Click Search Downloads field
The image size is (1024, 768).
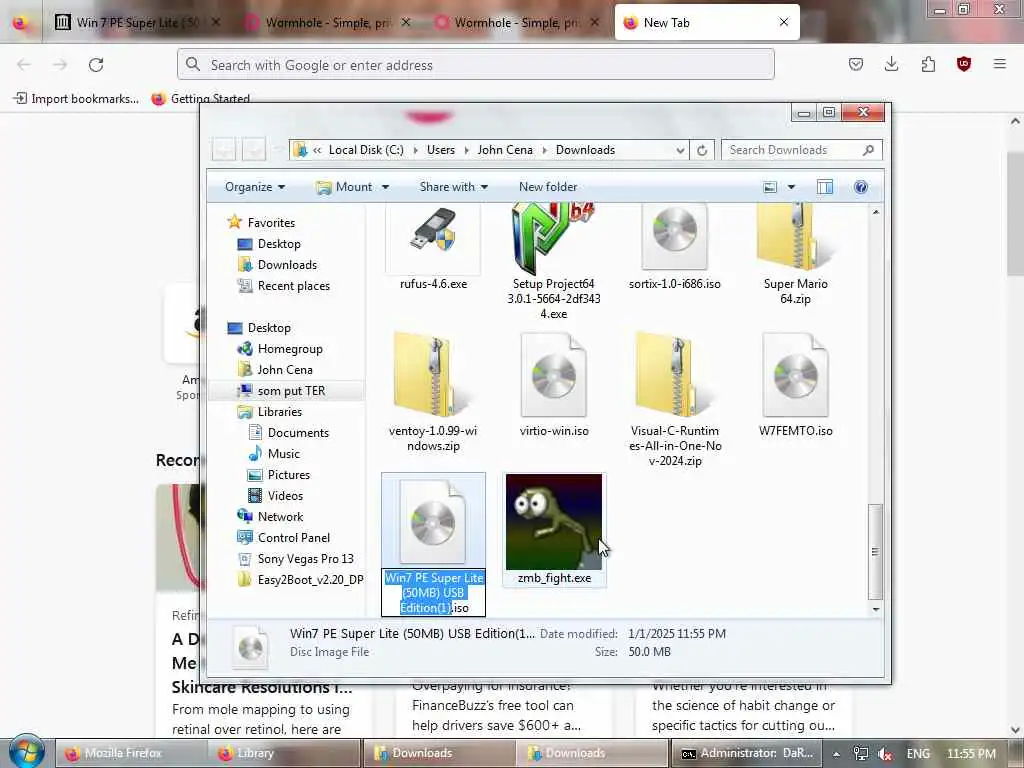coord(801,150)
